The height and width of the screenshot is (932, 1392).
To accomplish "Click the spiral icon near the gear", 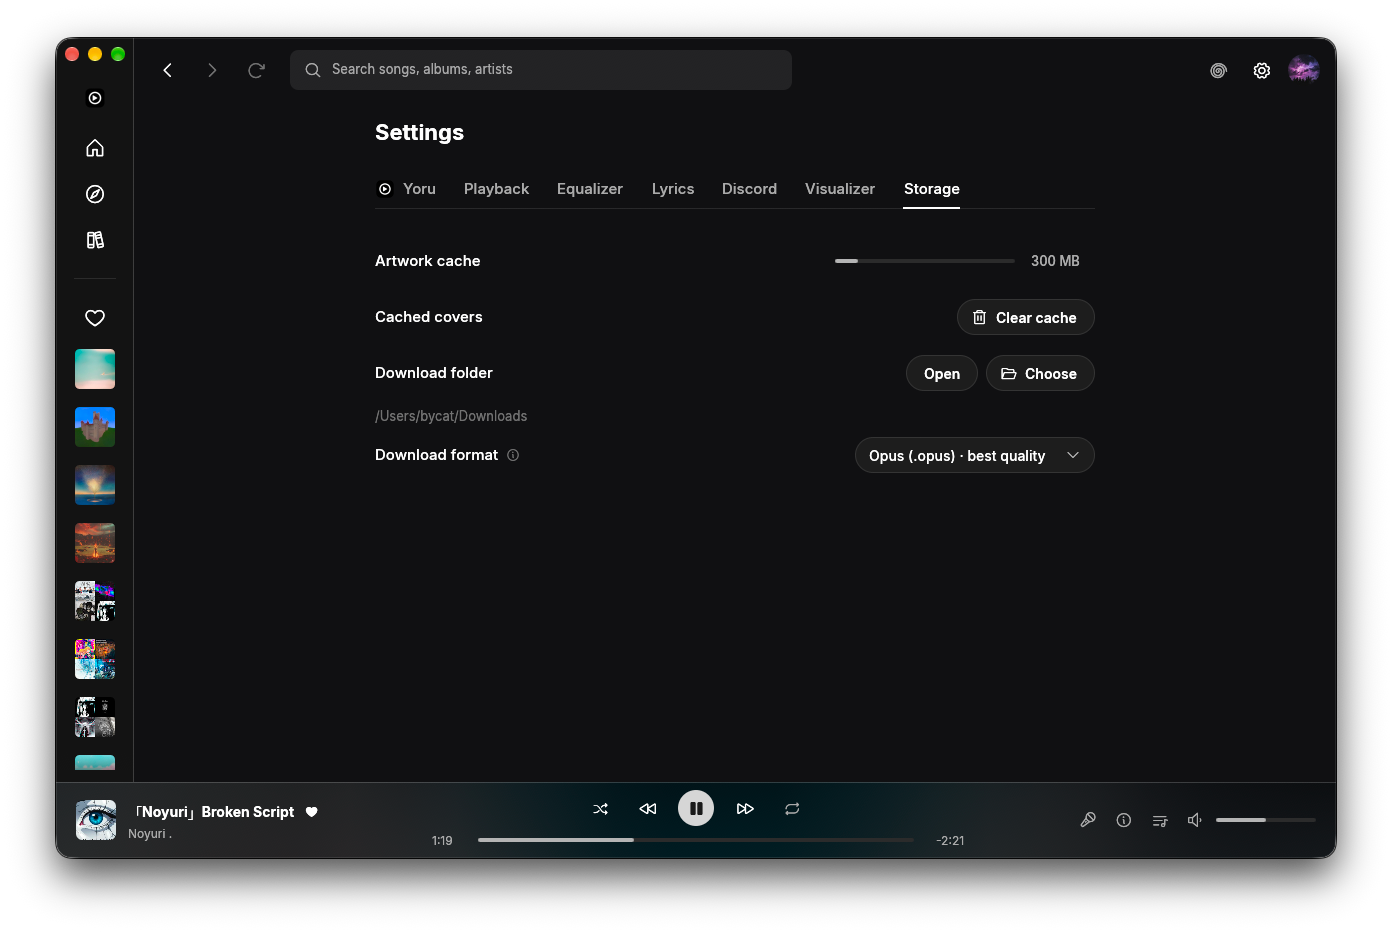I will pos(1218,71).
